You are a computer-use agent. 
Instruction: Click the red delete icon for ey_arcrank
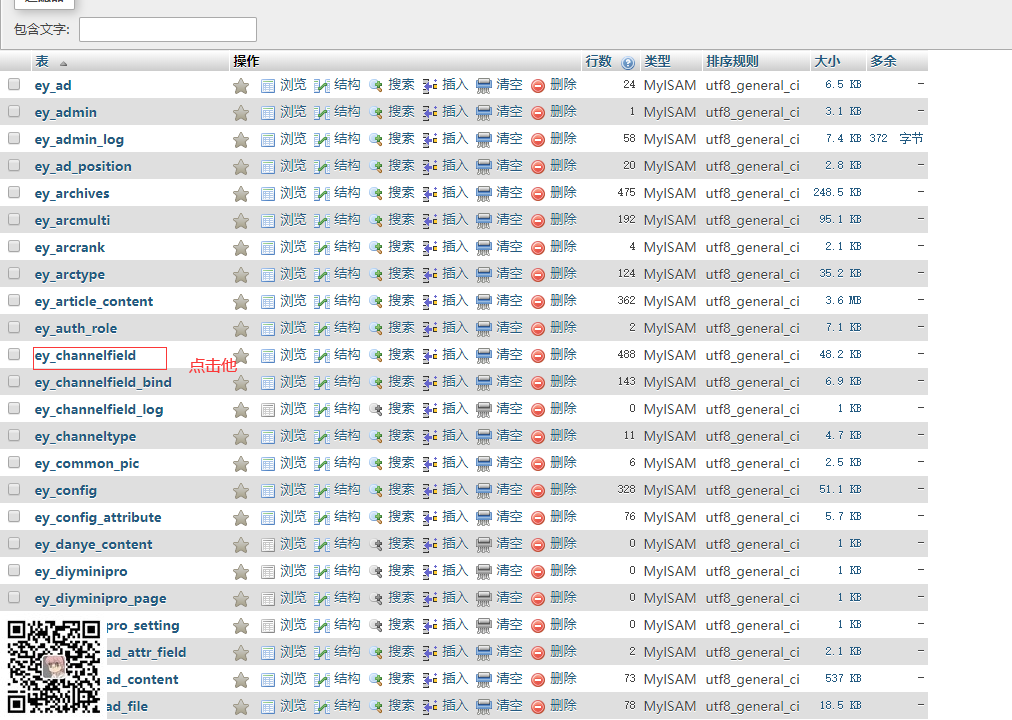pos(538,248)
